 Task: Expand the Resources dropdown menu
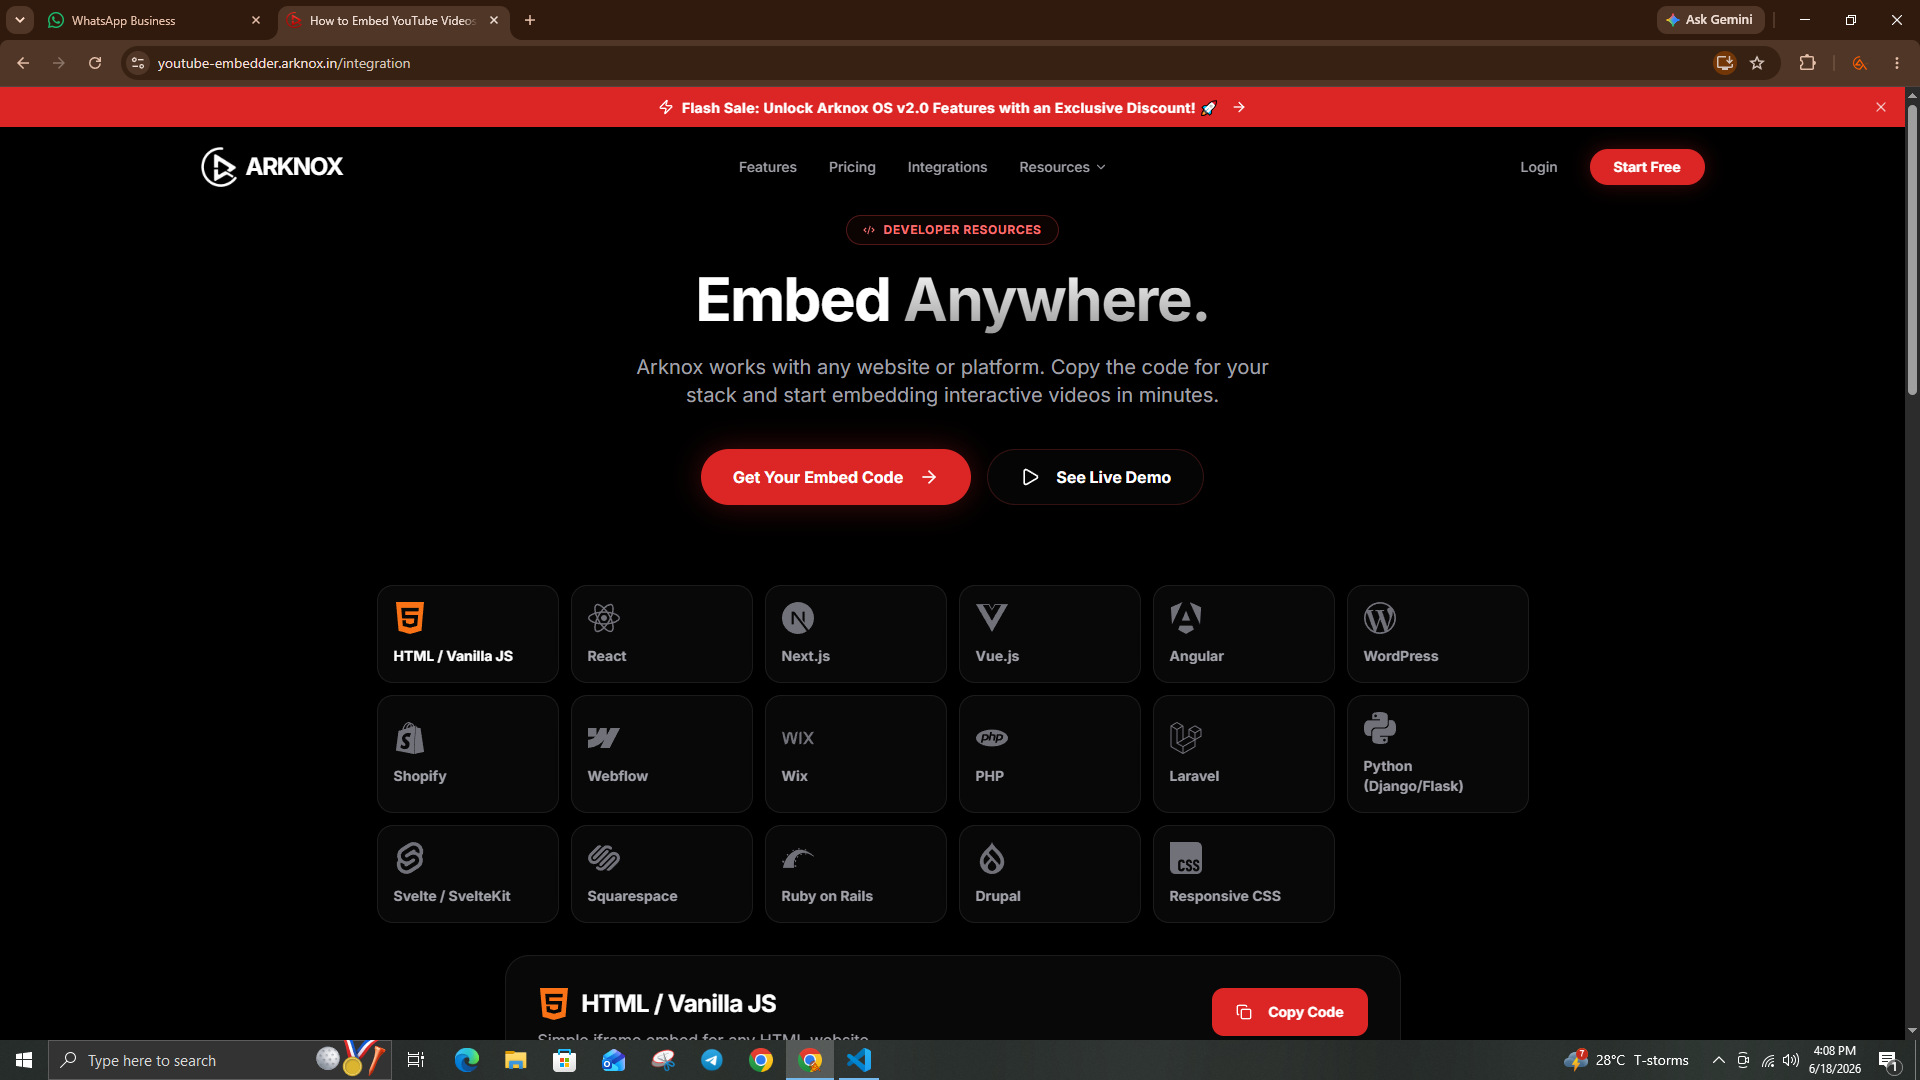pos(1062,167)
